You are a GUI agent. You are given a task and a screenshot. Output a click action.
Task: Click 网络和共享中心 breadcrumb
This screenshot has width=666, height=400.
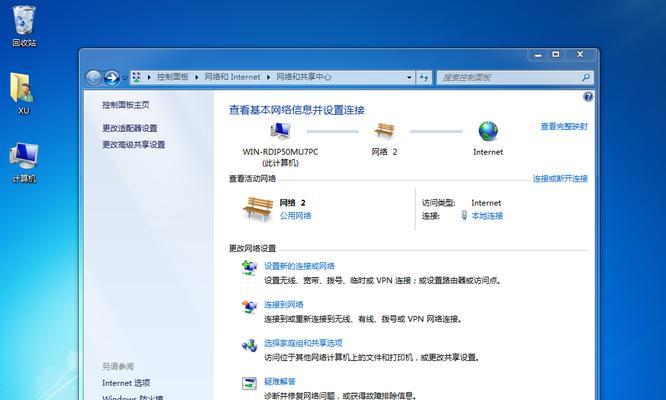coord(303,77)
